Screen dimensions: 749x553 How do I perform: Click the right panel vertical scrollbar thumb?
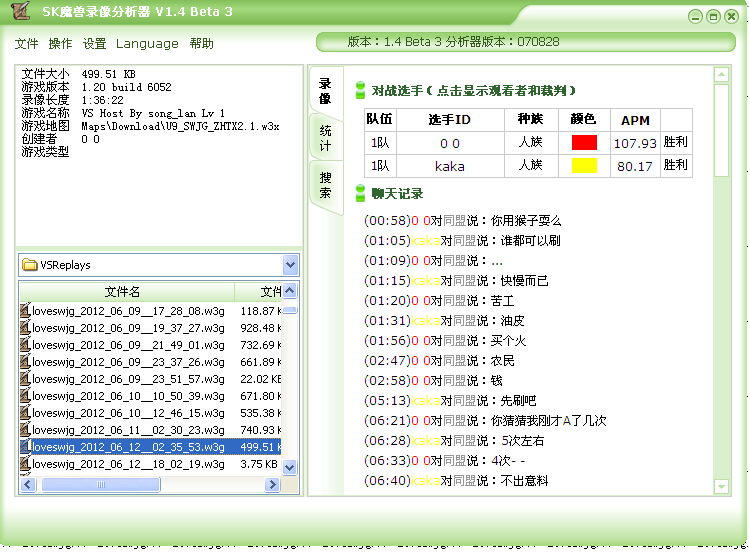(721, 130)
